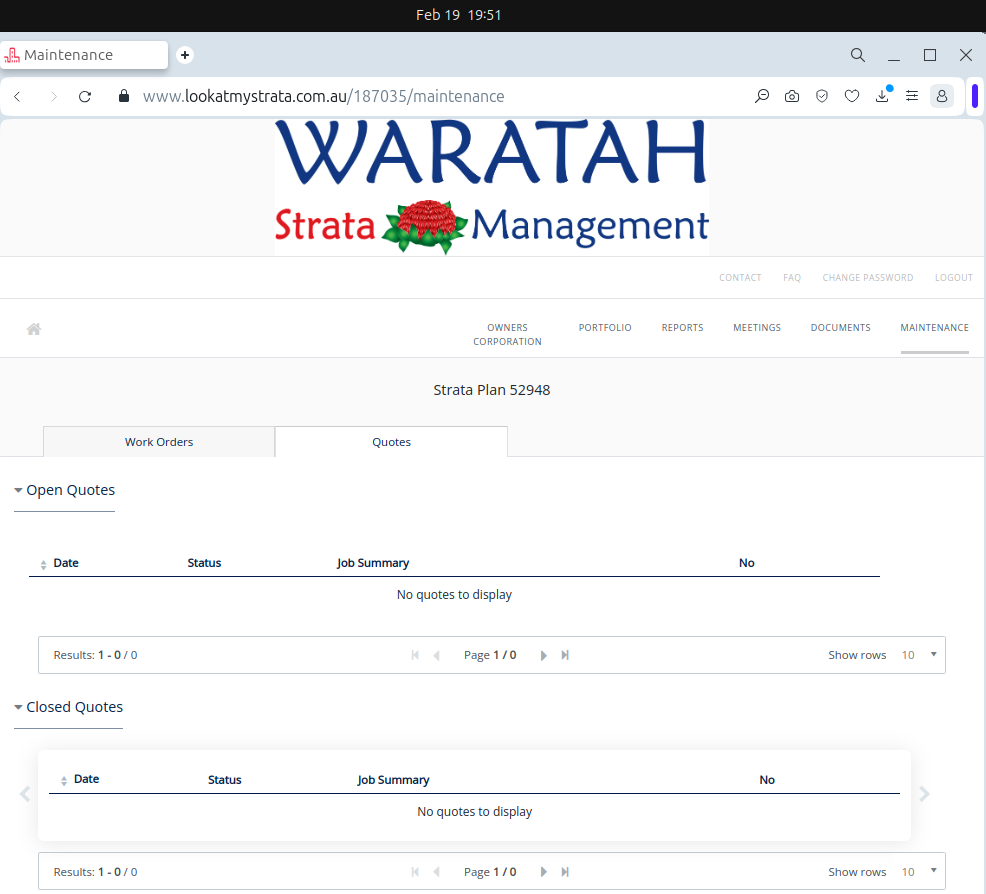Screen dimensions: 986x894
Task: Click the left arrow beside Closed Quotes table
Action: 25,794
